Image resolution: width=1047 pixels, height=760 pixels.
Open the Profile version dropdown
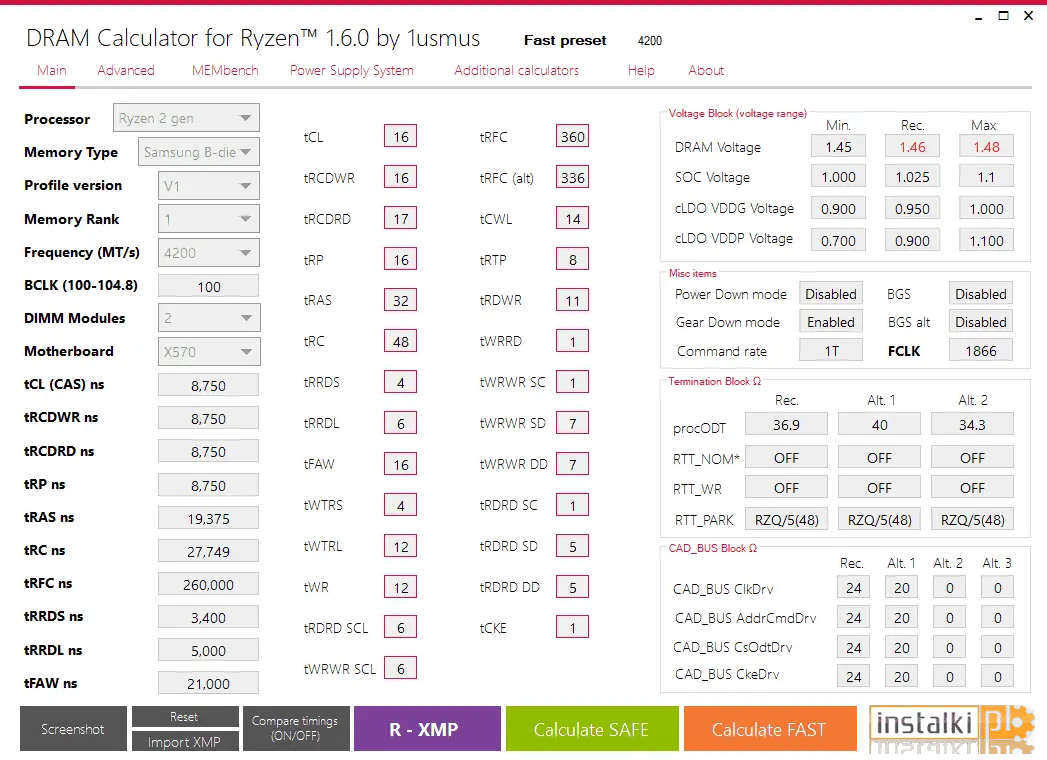(209, 186)
